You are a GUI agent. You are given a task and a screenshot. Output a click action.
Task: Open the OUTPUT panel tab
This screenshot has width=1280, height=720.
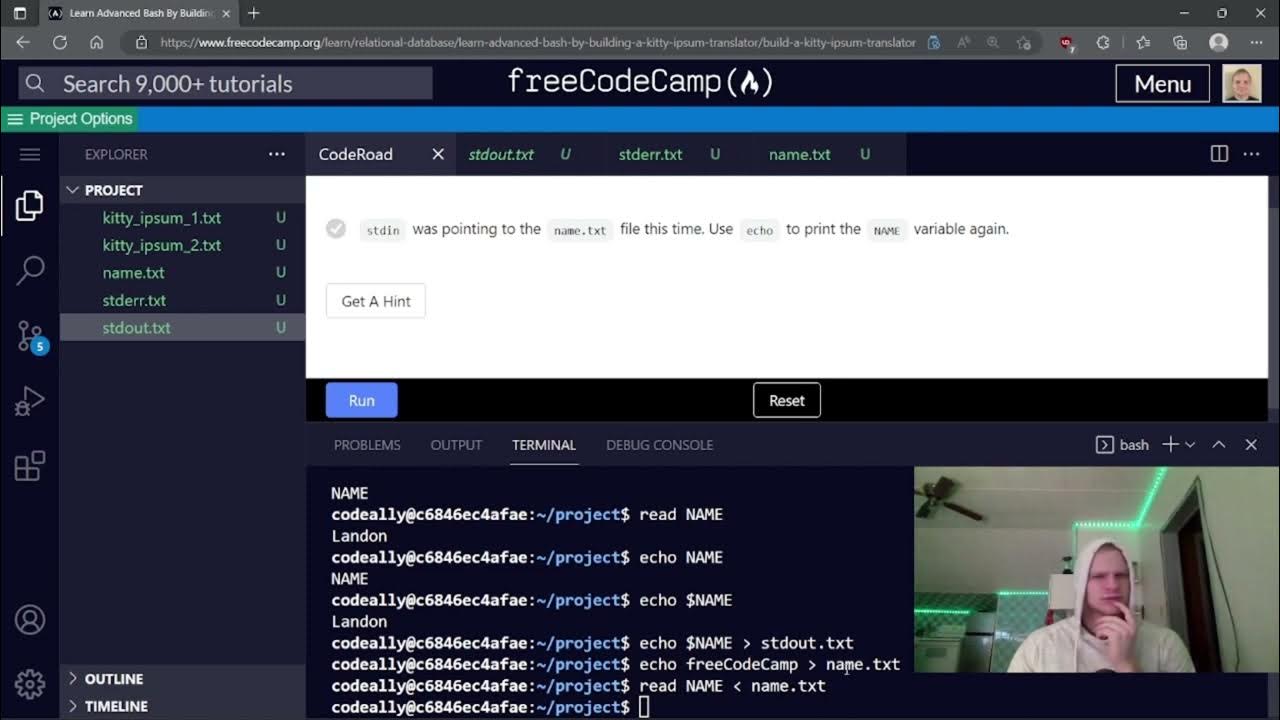(456, 445)
